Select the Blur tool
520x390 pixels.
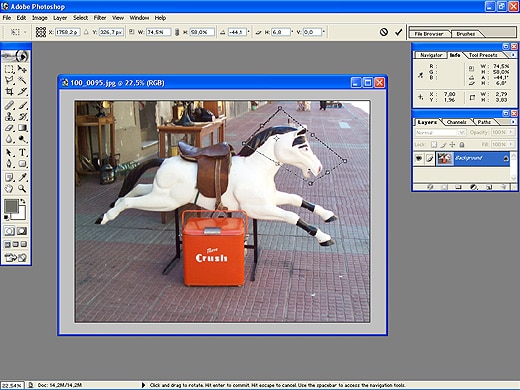pyautogui.click(x=9, y=139)
